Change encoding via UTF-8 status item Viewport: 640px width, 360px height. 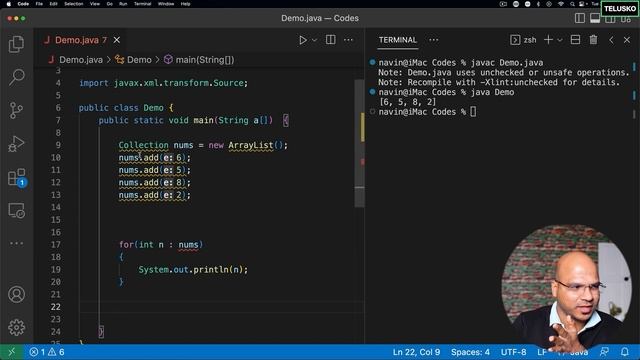[513, 352]
